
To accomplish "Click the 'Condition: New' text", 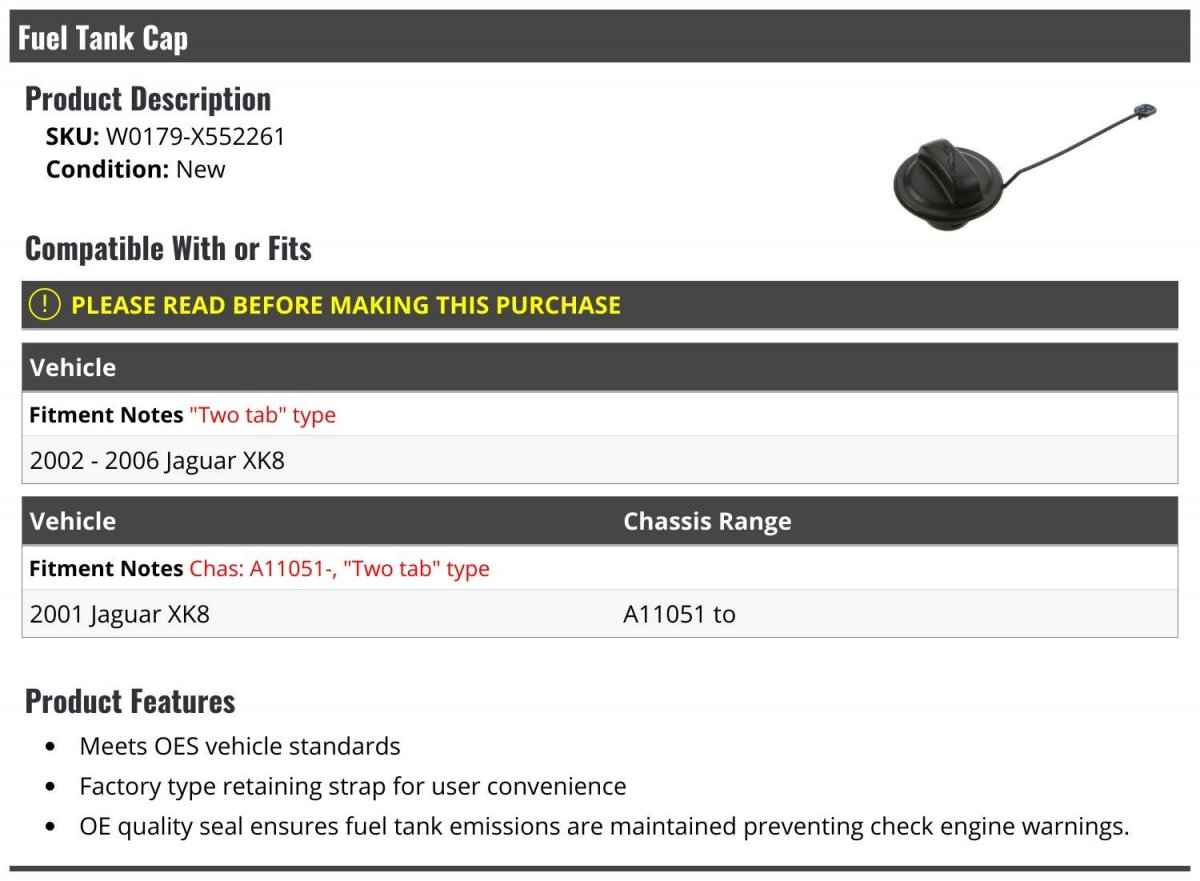I will click(136, 169).
